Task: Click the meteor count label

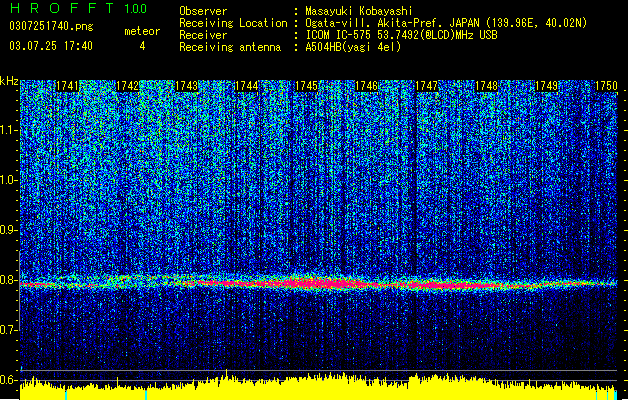Action: [x=142, y=31]
